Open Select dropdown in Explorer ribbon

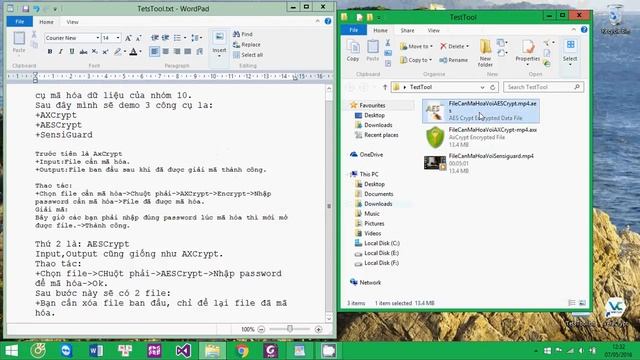click(570, 53)
